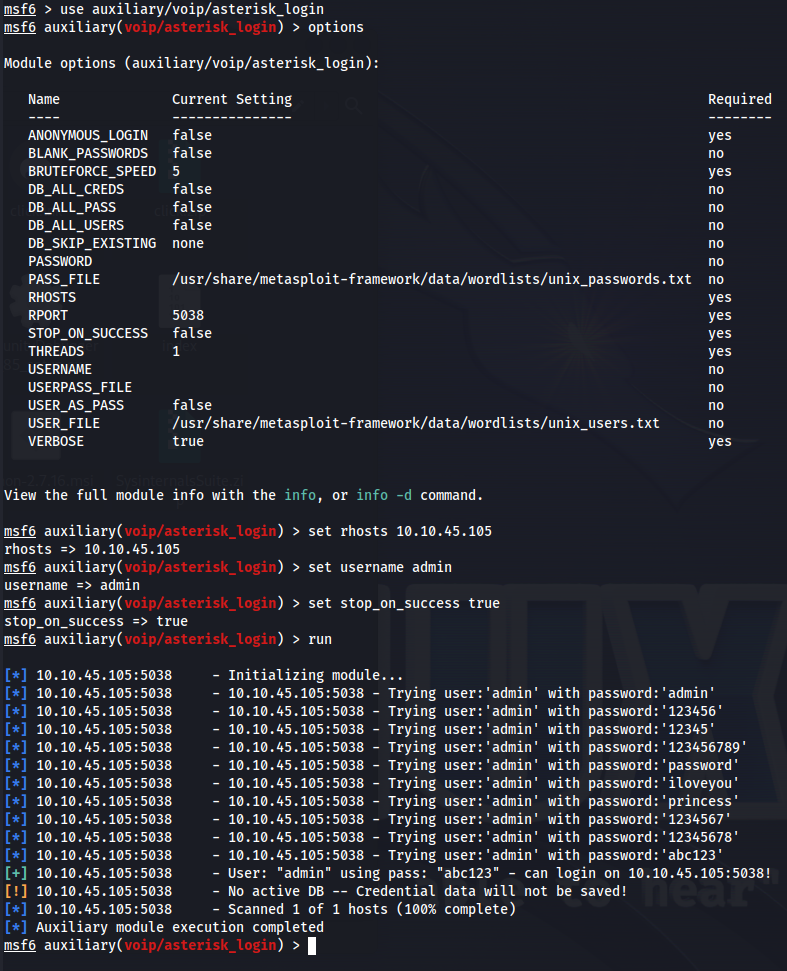The image size is (787, 971).
Task: Click the USERPASS_FILE option name
Action: point(80,386)
